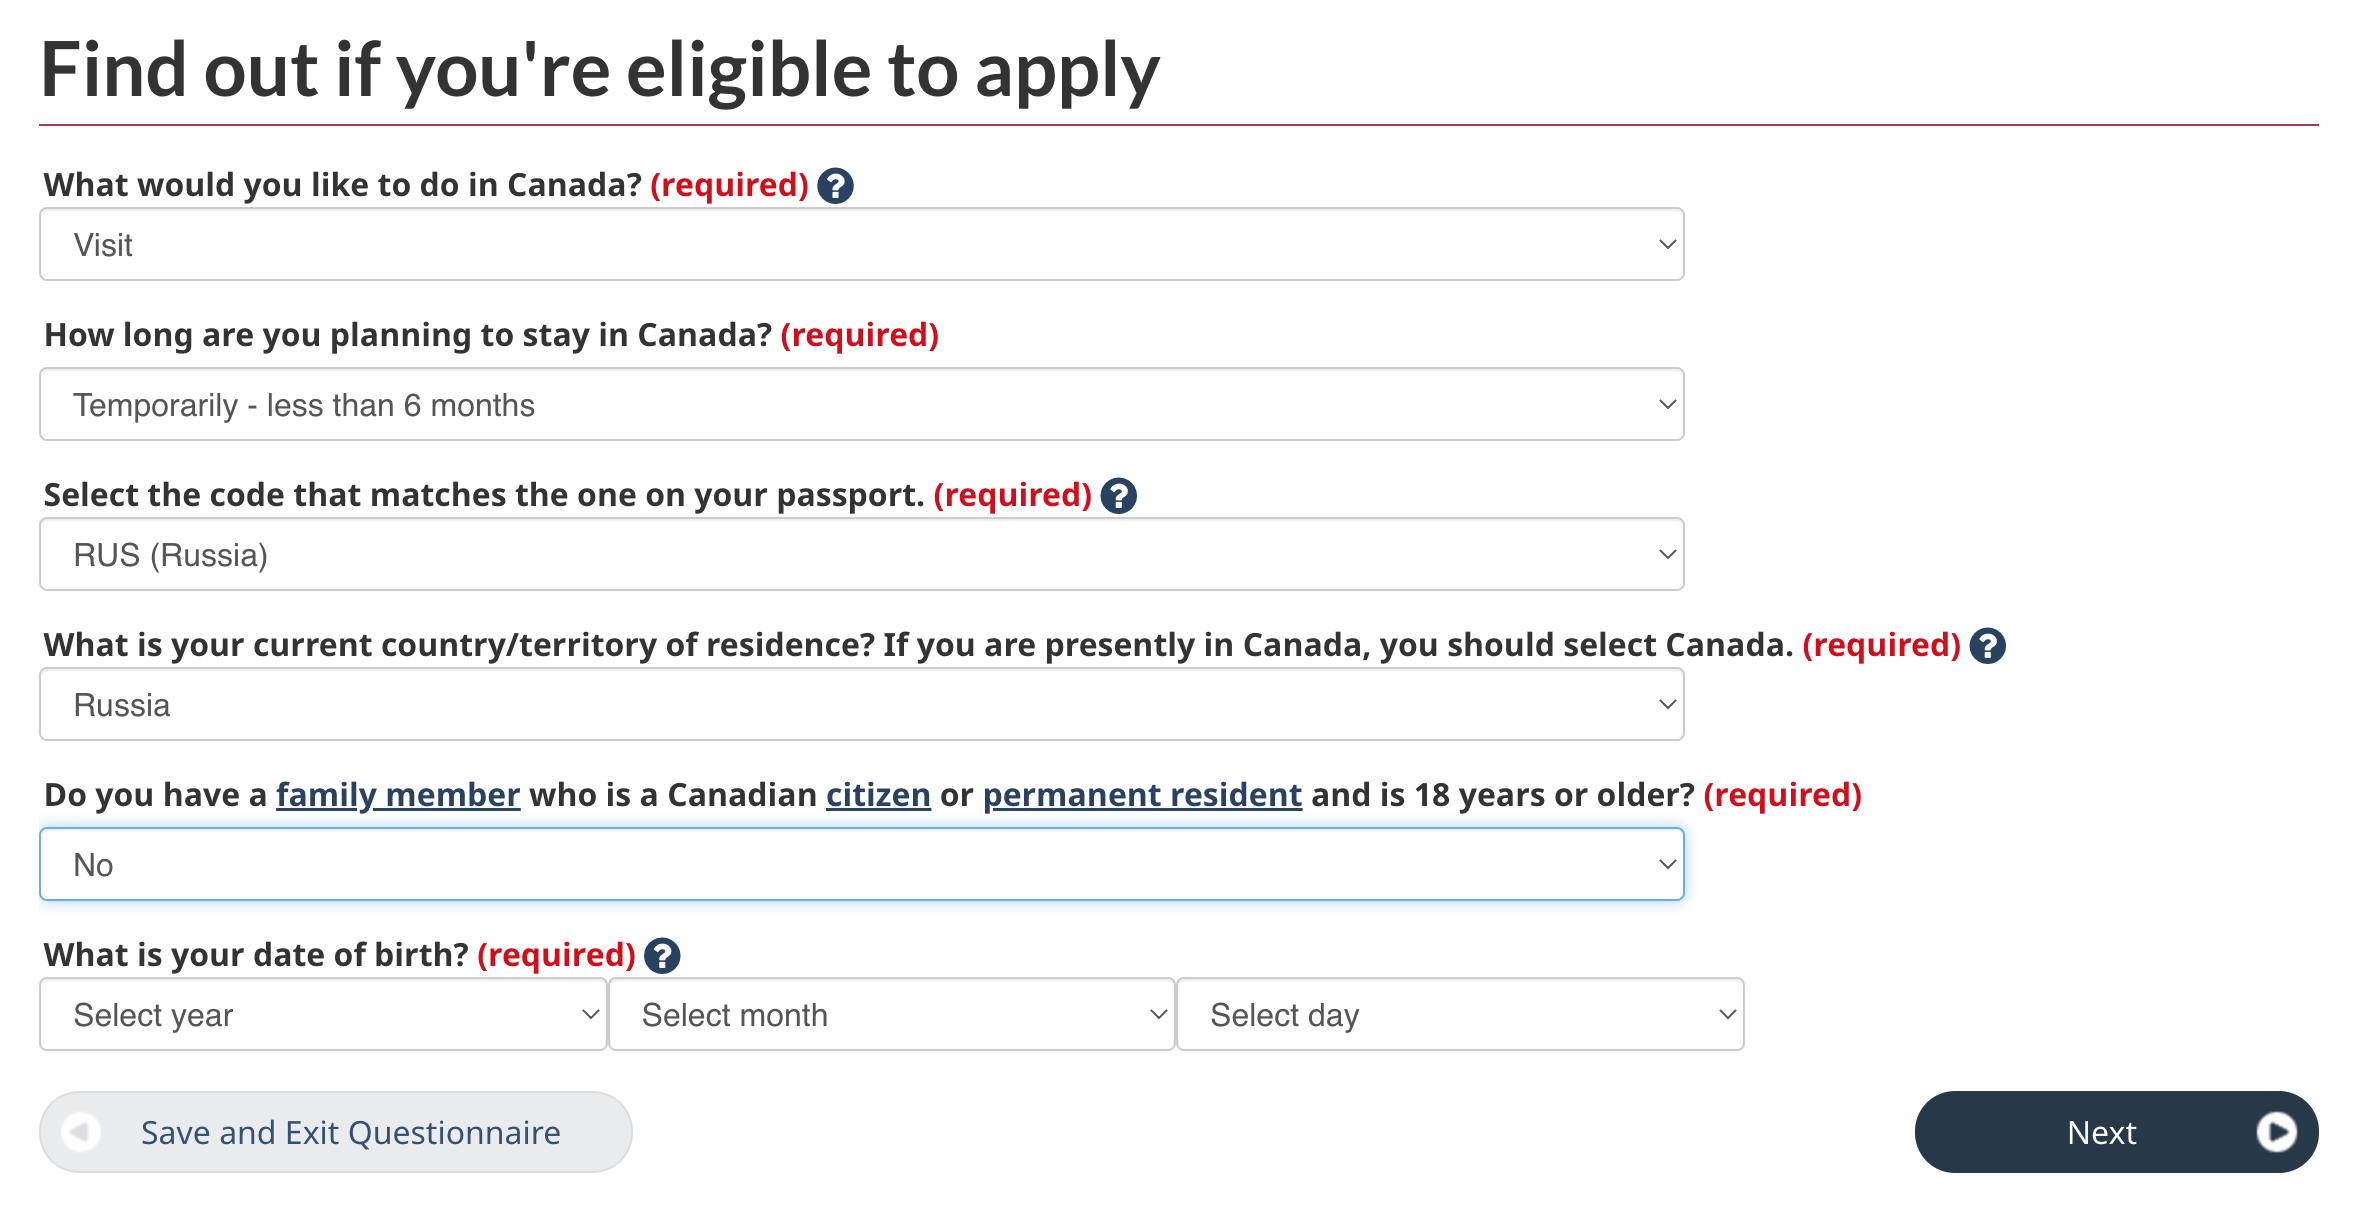Screen dimensions: 2370x1230
Task: Open the Select month dropdown
Action: coord(891,1014)
